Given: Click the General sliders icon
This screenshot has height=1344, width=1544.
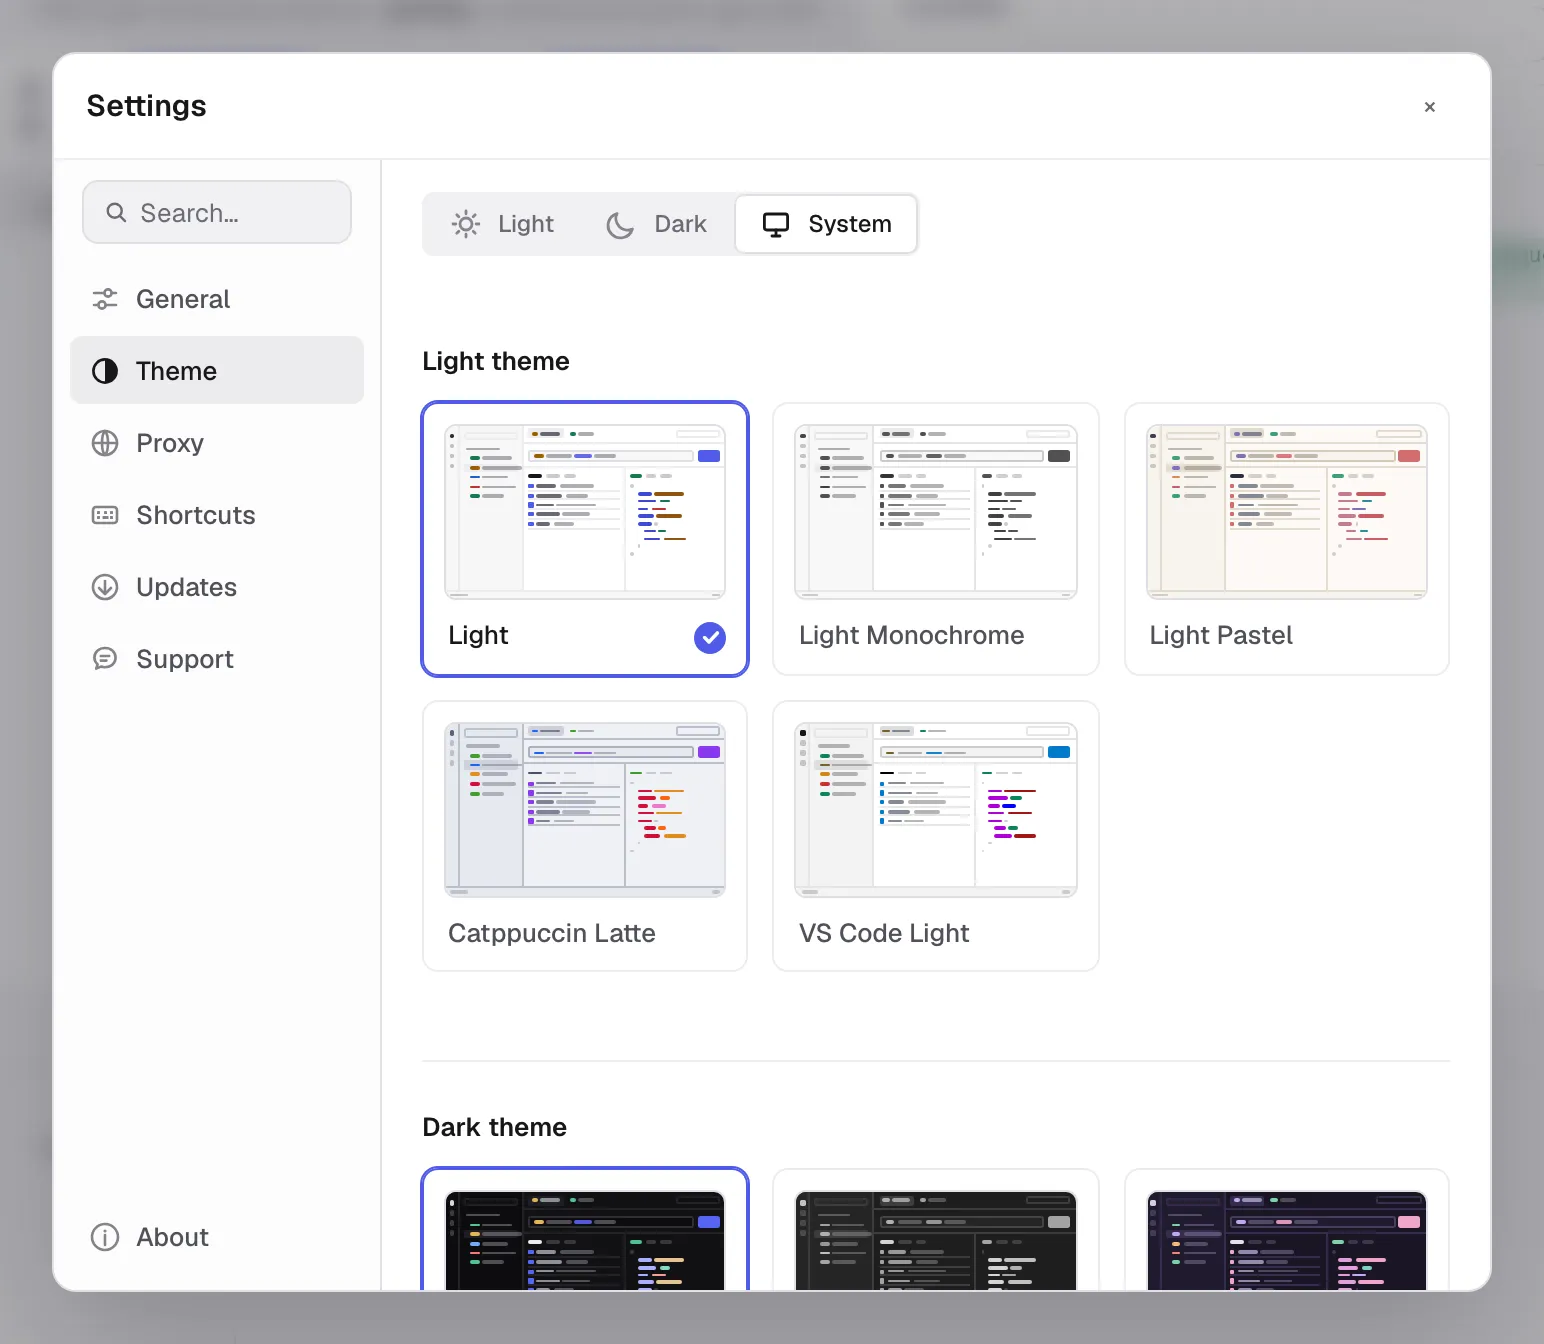Looking at the screenshot, I should pyautogui.click(x=105, y=299).
